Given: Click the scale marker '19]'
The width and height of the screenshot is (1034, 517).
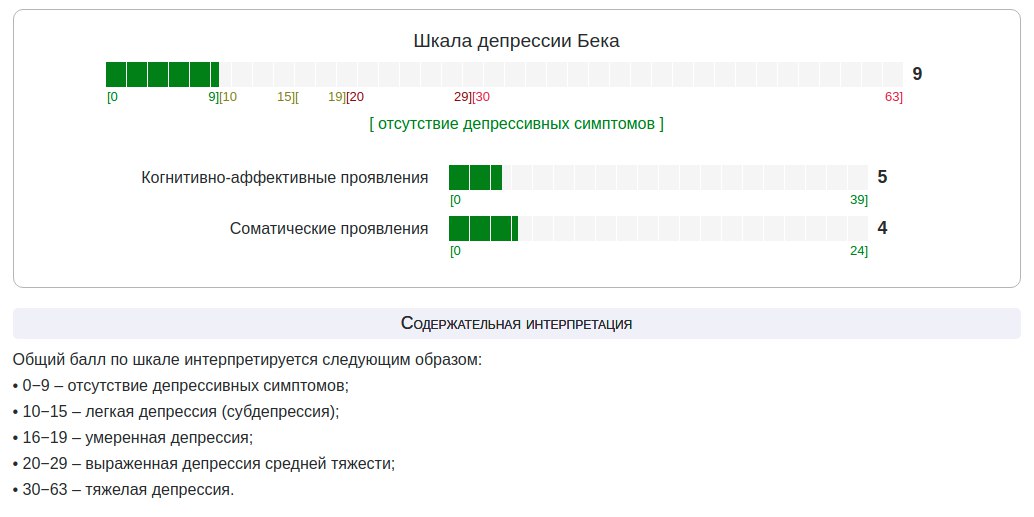Looking at the screenshot, I should (336, 97).
